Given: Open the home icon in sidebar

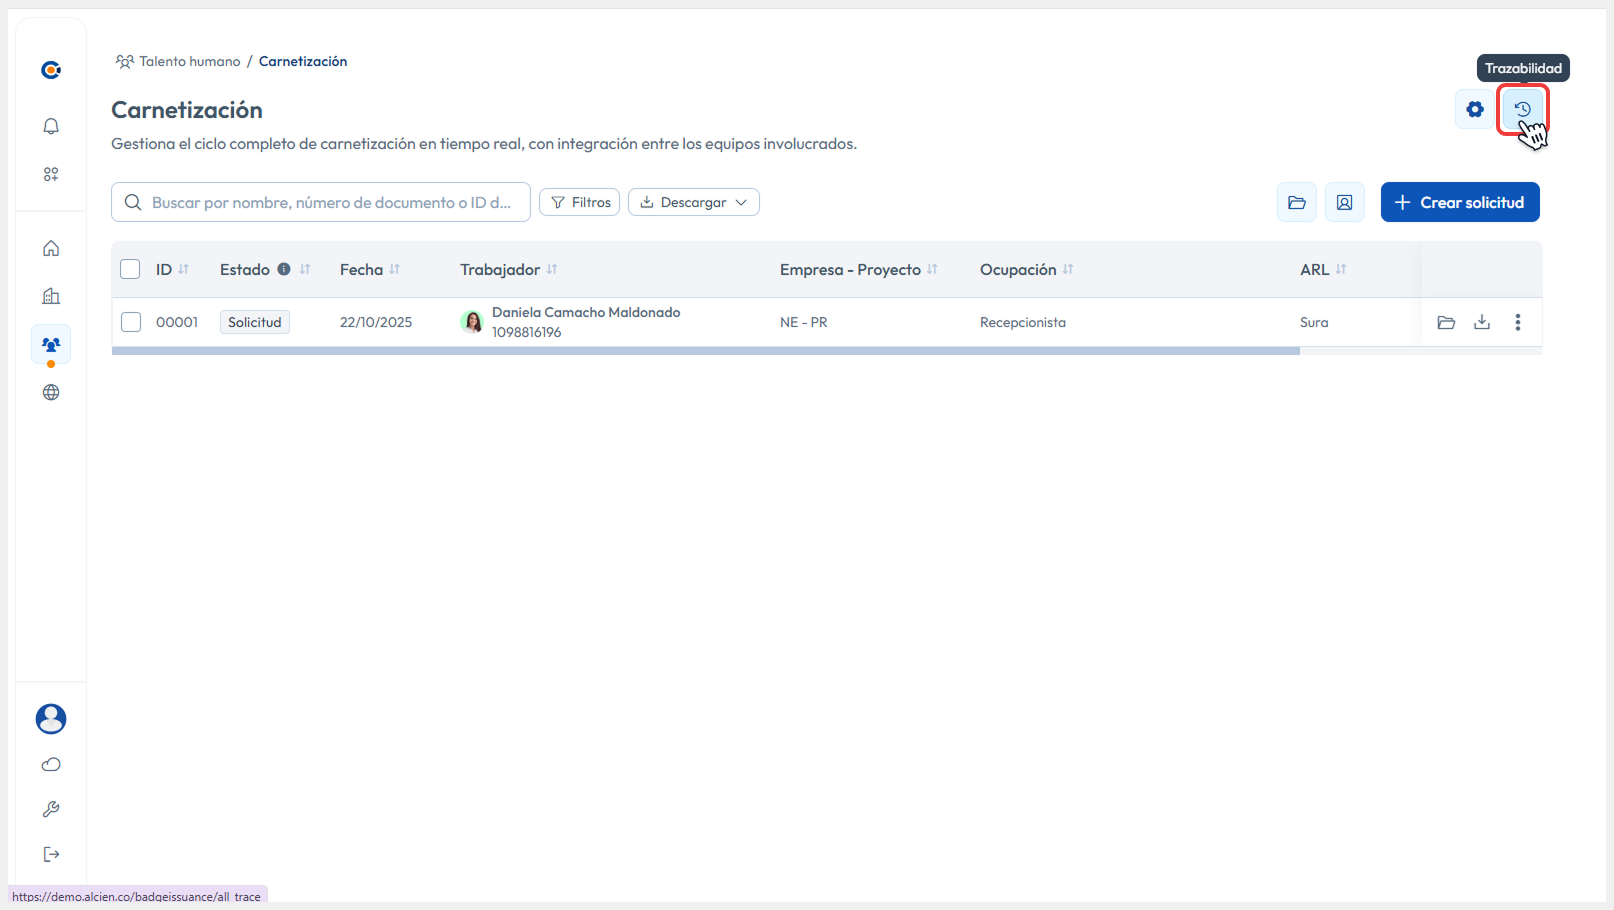Looking at the screenshot, I should click(51, 248).
